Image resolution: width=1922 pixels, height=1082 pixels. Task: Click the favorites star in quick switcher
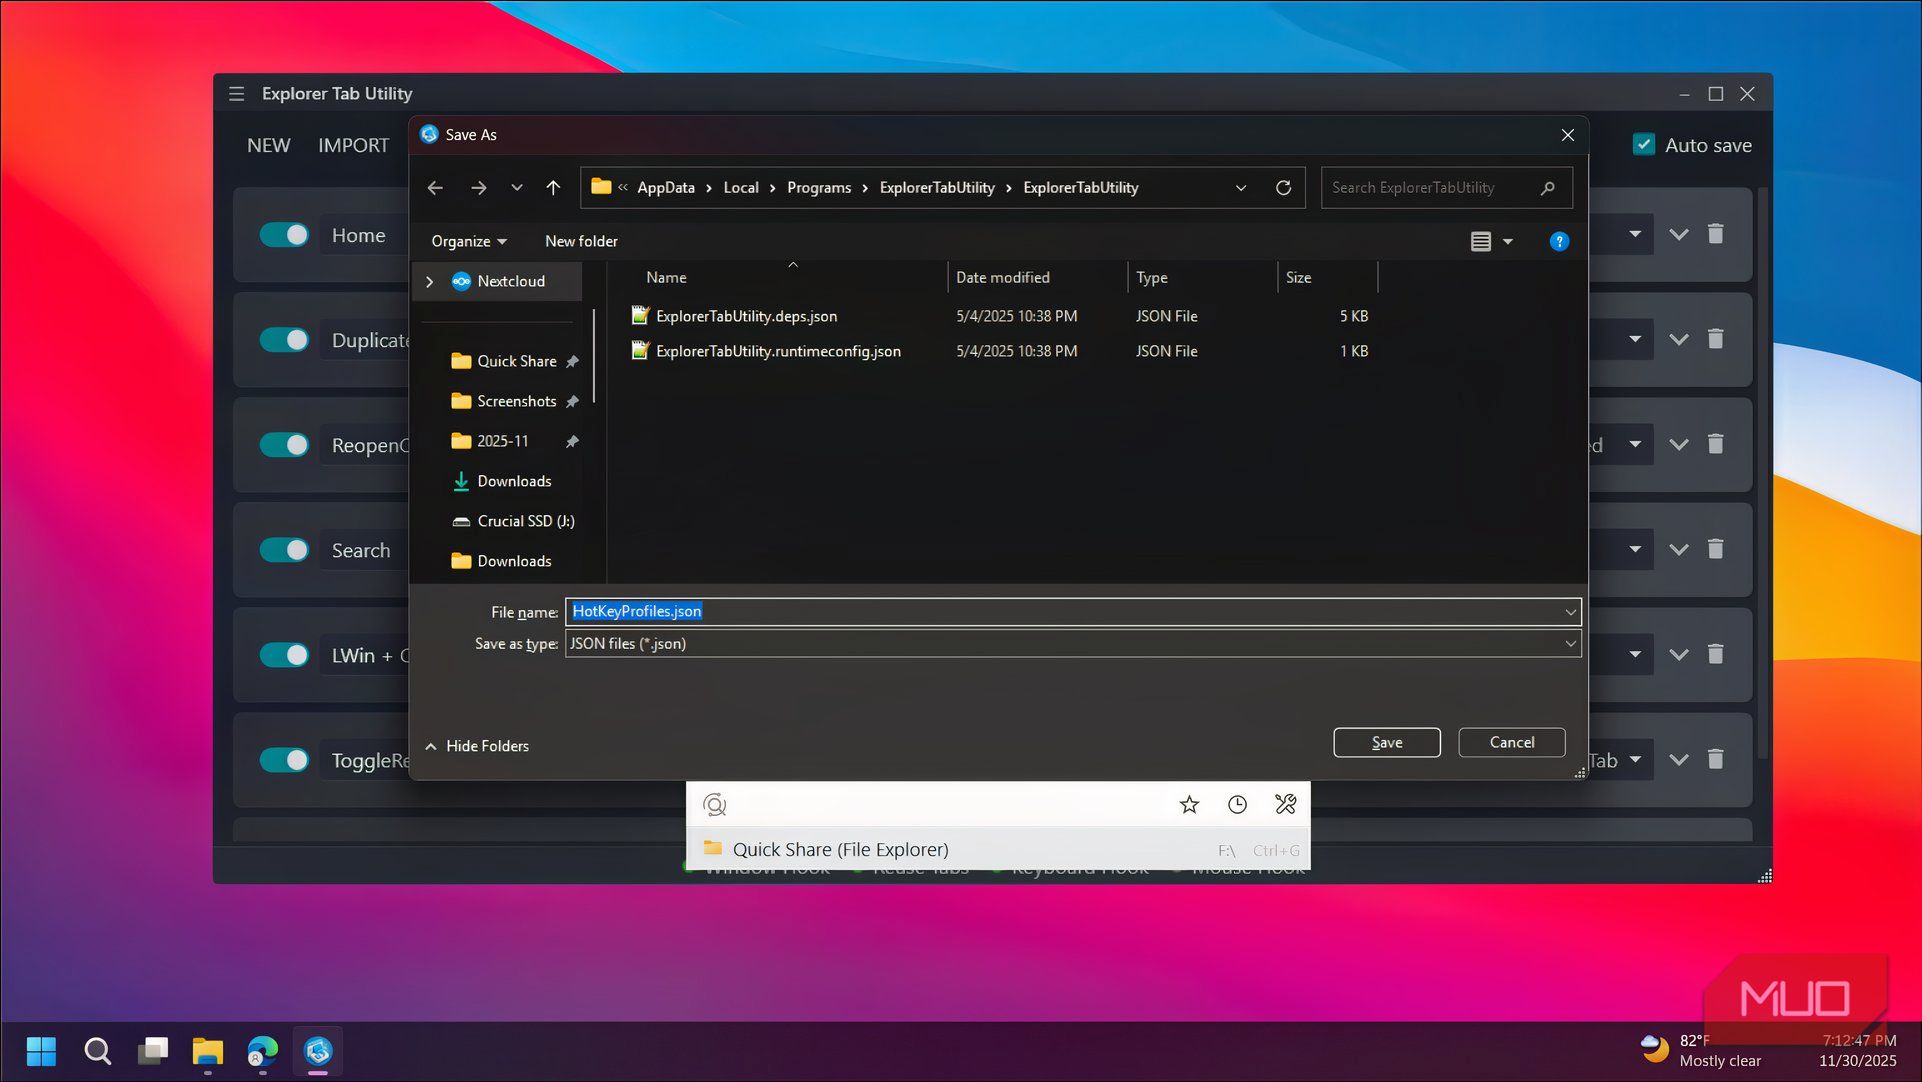pos(1189,805)
